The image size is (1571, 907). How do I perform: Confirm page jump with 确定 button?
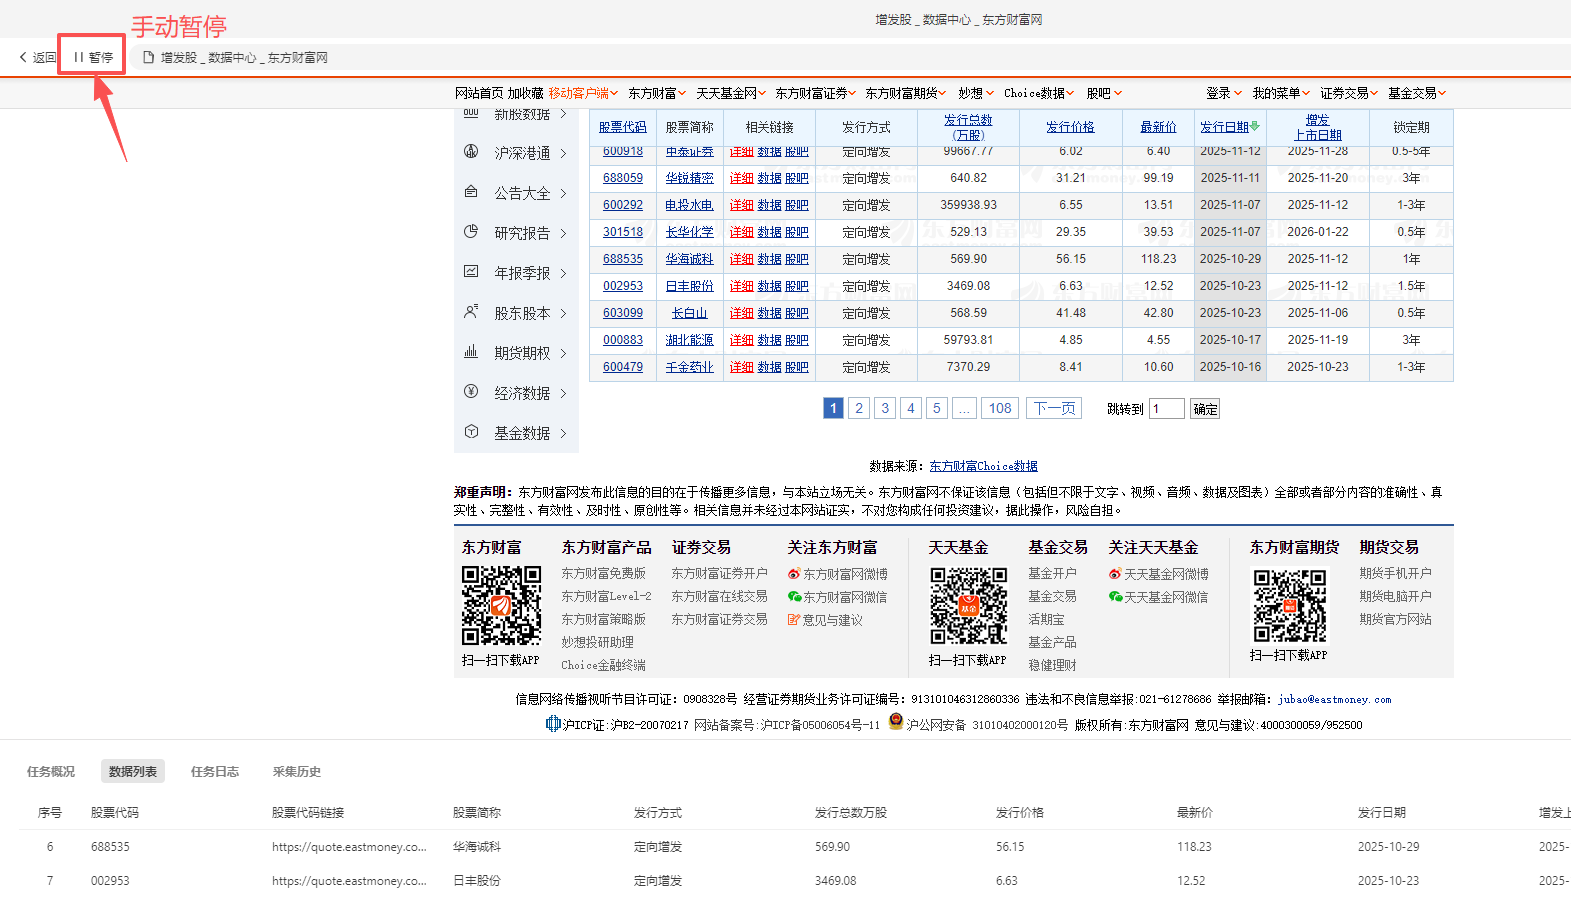pyautogui.click(x=1205, y=409)
